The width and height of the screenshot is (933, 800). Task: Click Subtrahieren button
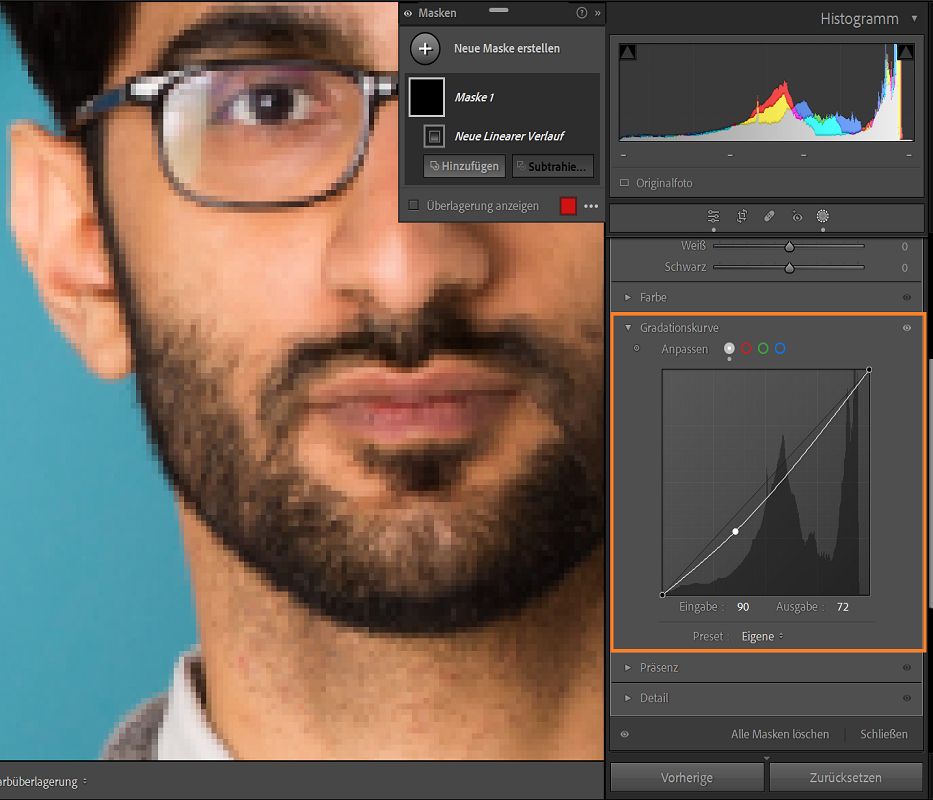tap(552, 166)
